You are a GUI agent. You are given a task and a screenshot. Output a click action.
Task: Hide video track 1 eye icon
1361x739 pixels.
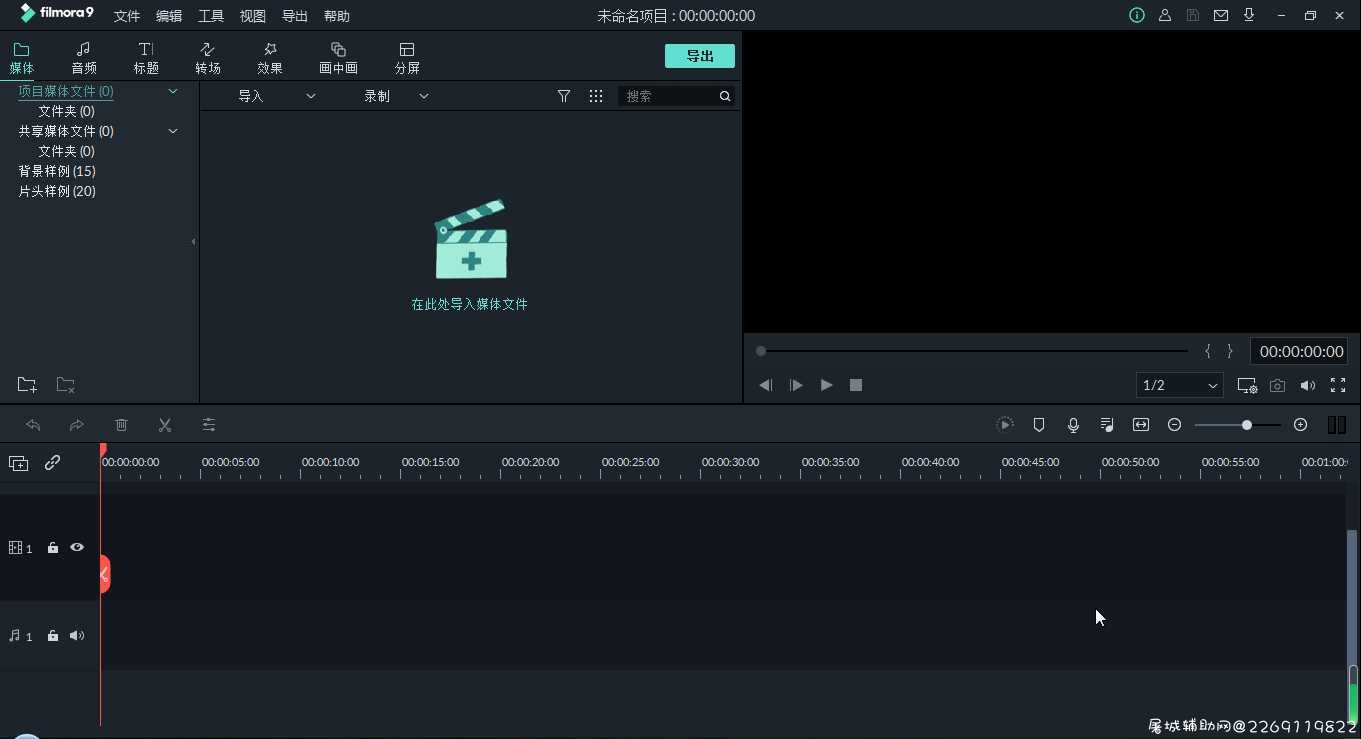coord(77,548)
